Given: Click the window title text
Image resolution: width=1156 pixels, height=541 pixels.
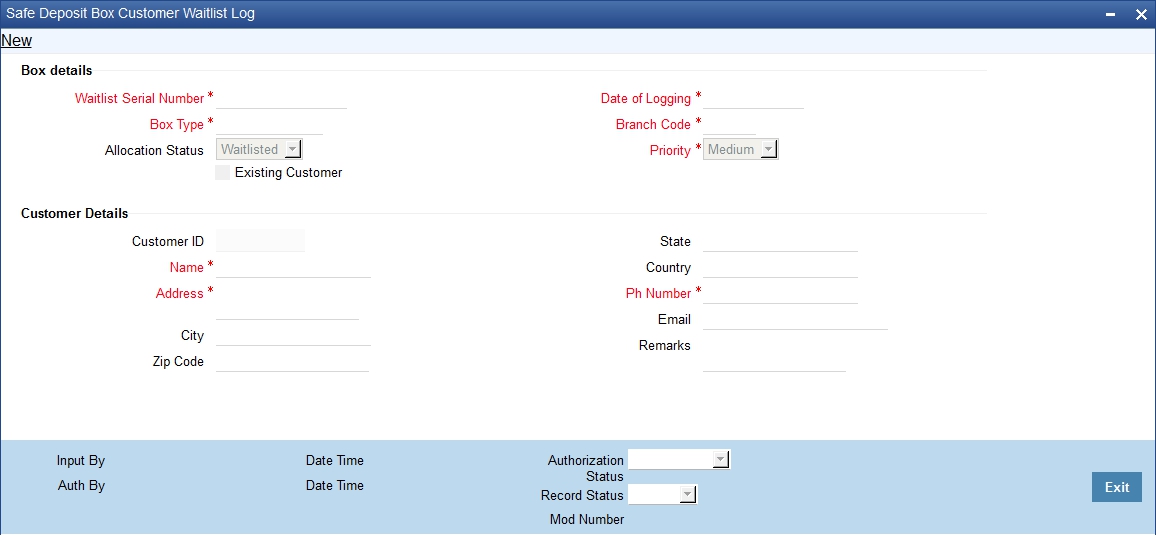Looking at the screenshot, I should pyautogui.click(x=130, y=13).
